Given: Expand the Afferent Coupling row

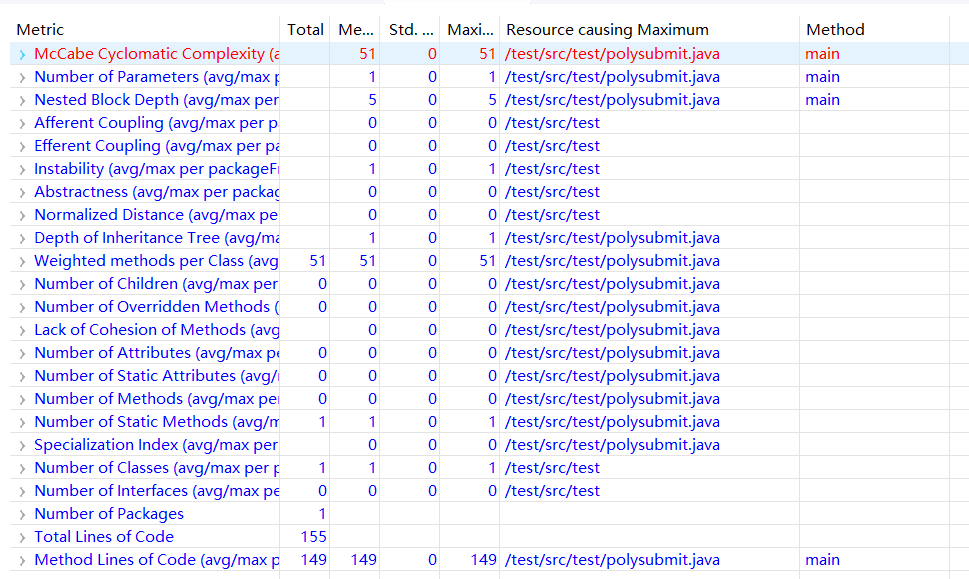Looking at the screenshot, I should coord(22,124).
